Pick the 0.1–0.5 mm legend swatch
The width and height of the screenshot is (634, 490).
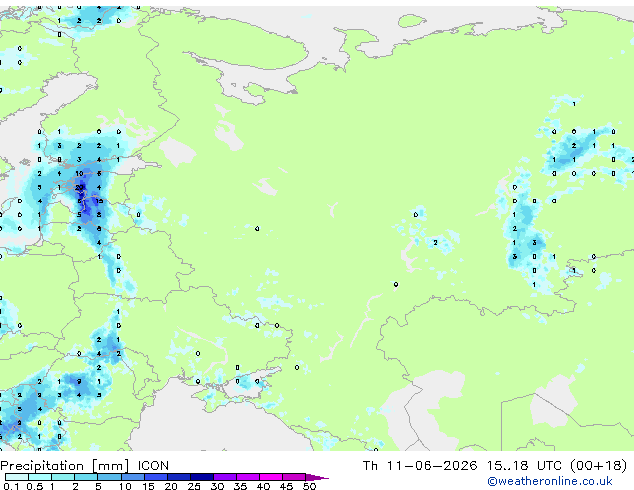[17, 477]
